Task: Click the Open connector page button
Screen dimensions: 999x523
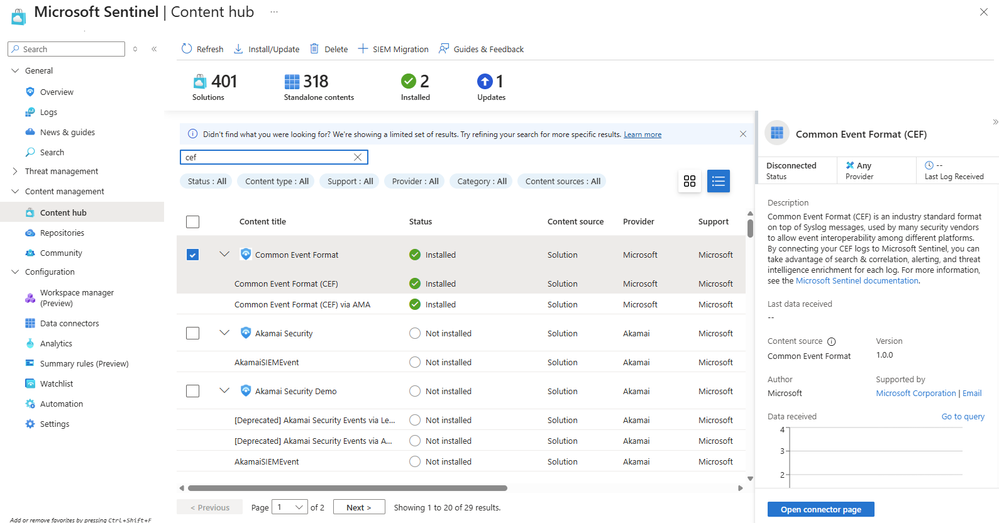Action: pos(820,509)
